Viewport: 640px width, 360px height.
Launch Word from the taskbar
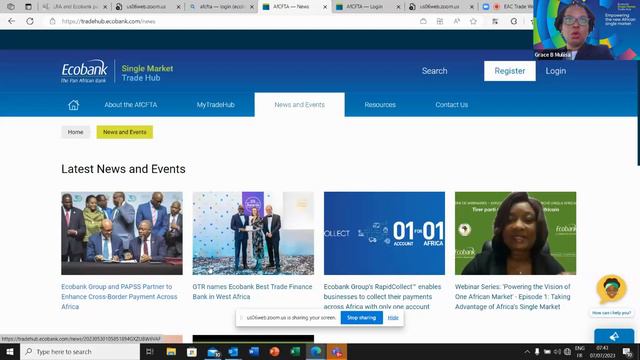[254, 351]
